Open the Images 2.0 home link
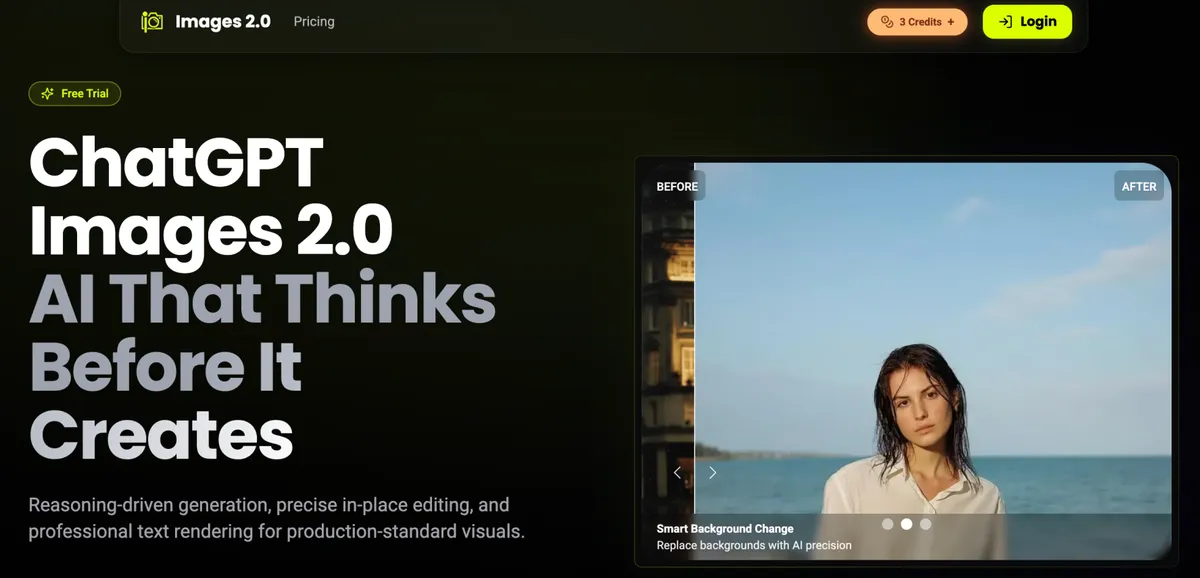1200x578 pixels. 206,21
